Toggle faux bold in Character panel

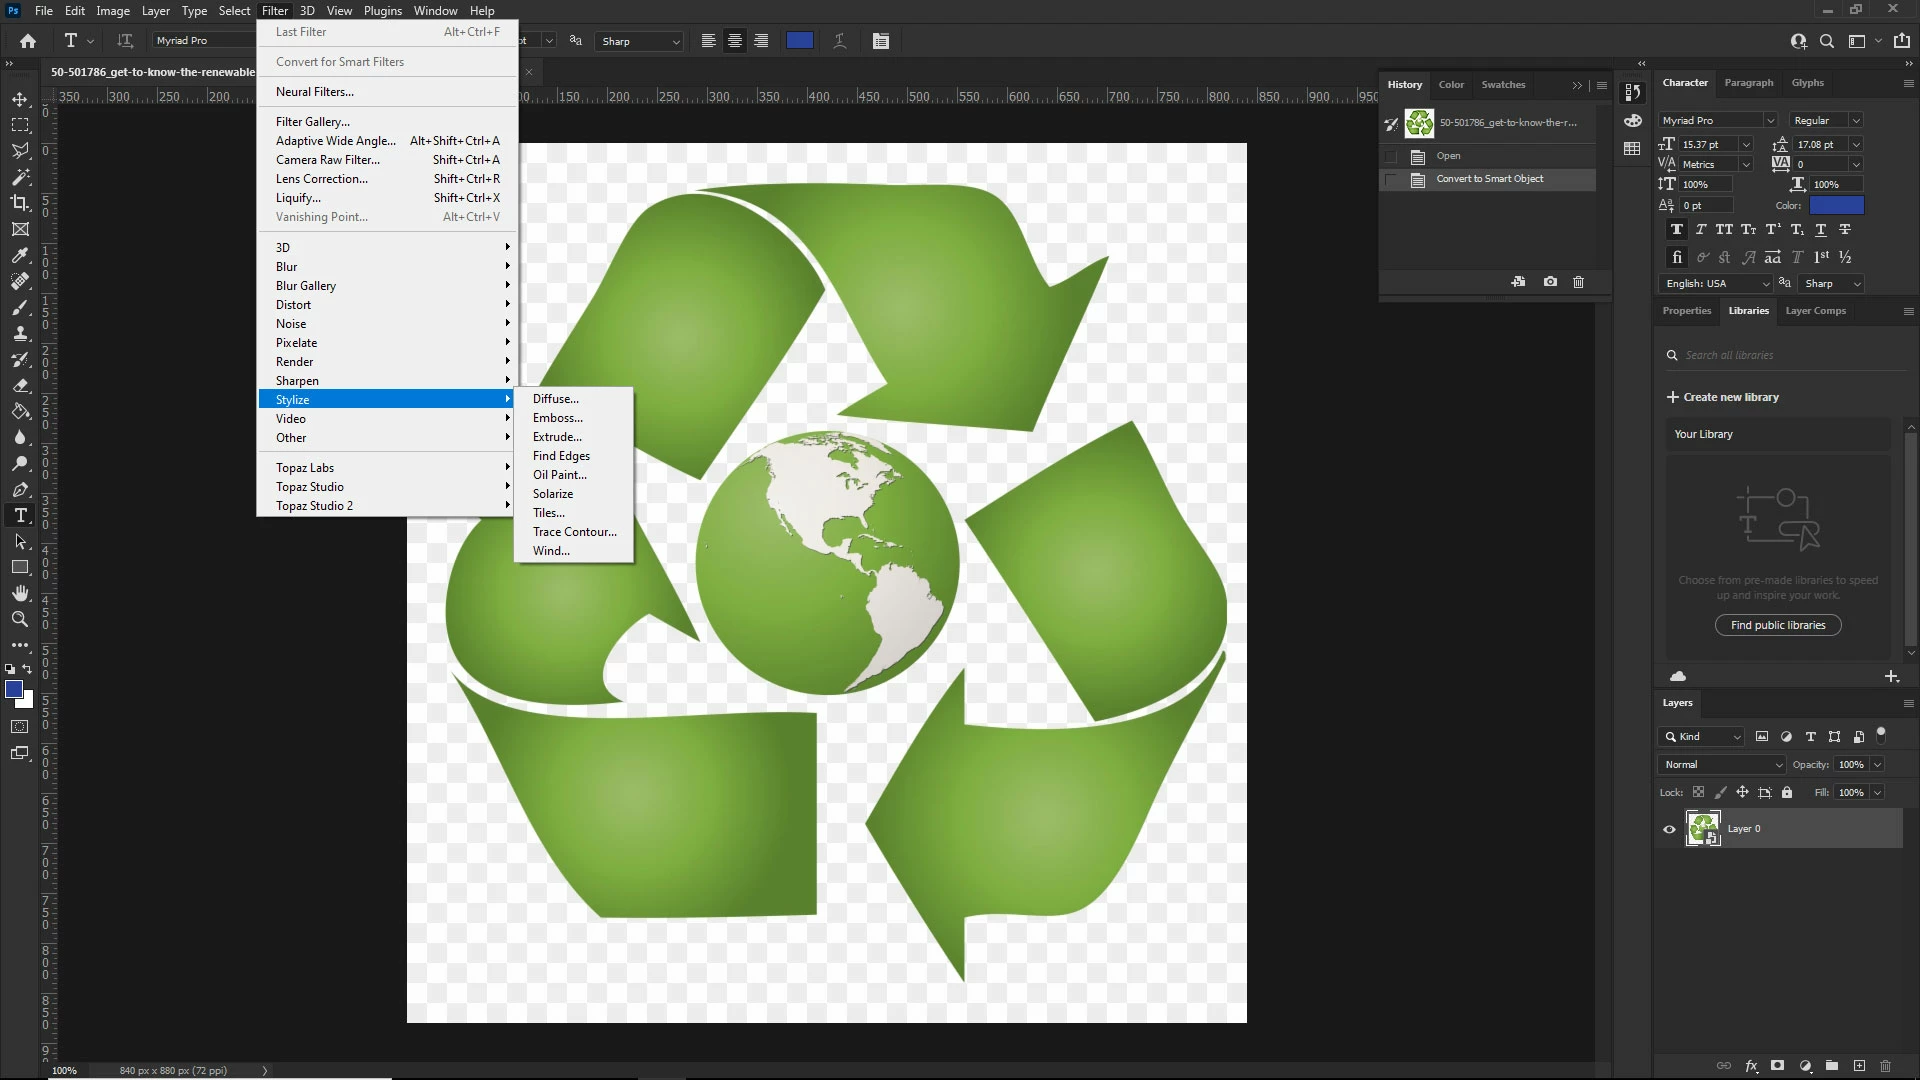coord(1677,230)
